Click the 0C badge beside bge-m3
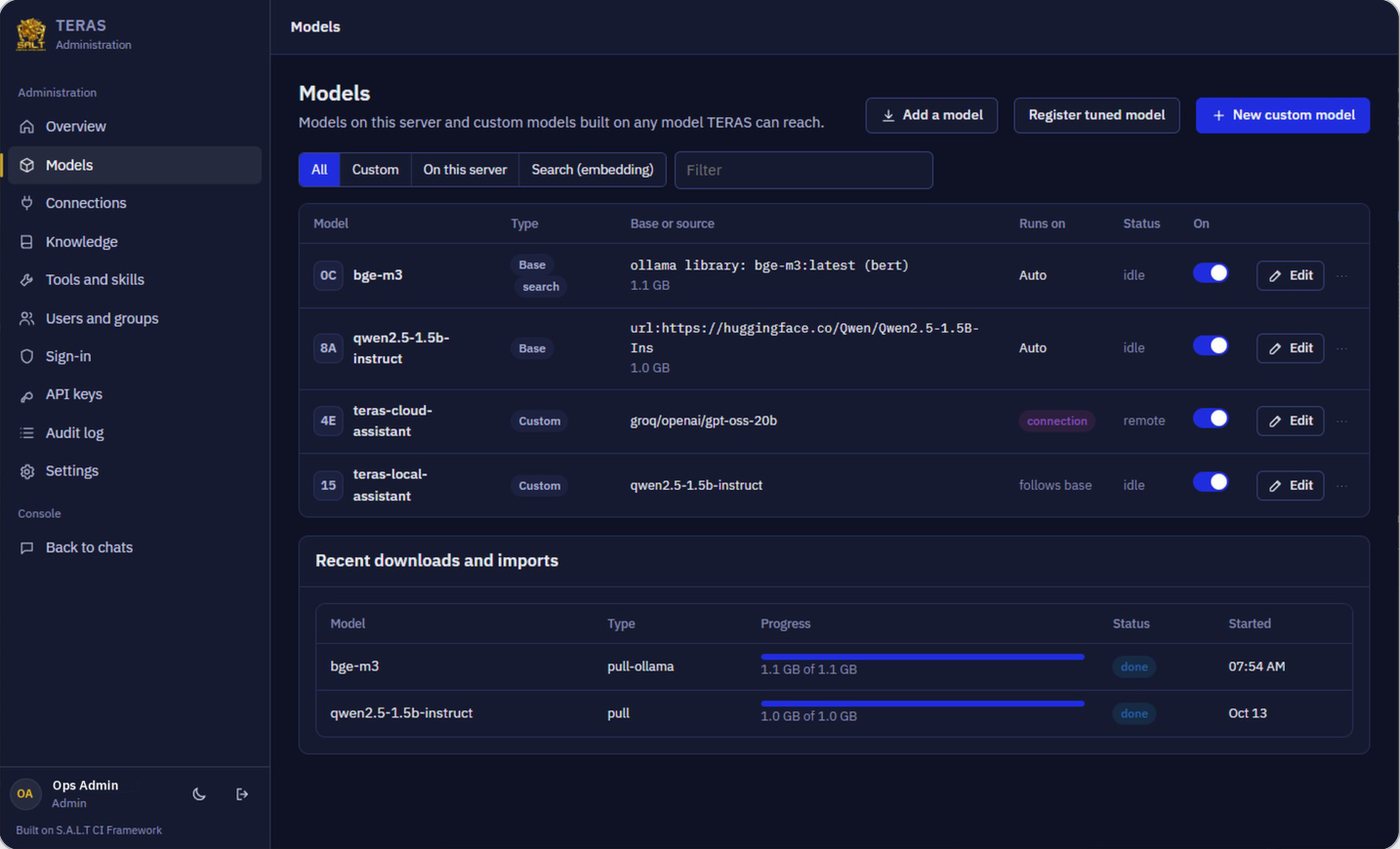Screen dimensions: 1400x849 pyautogui.click(x=328, y=275)
